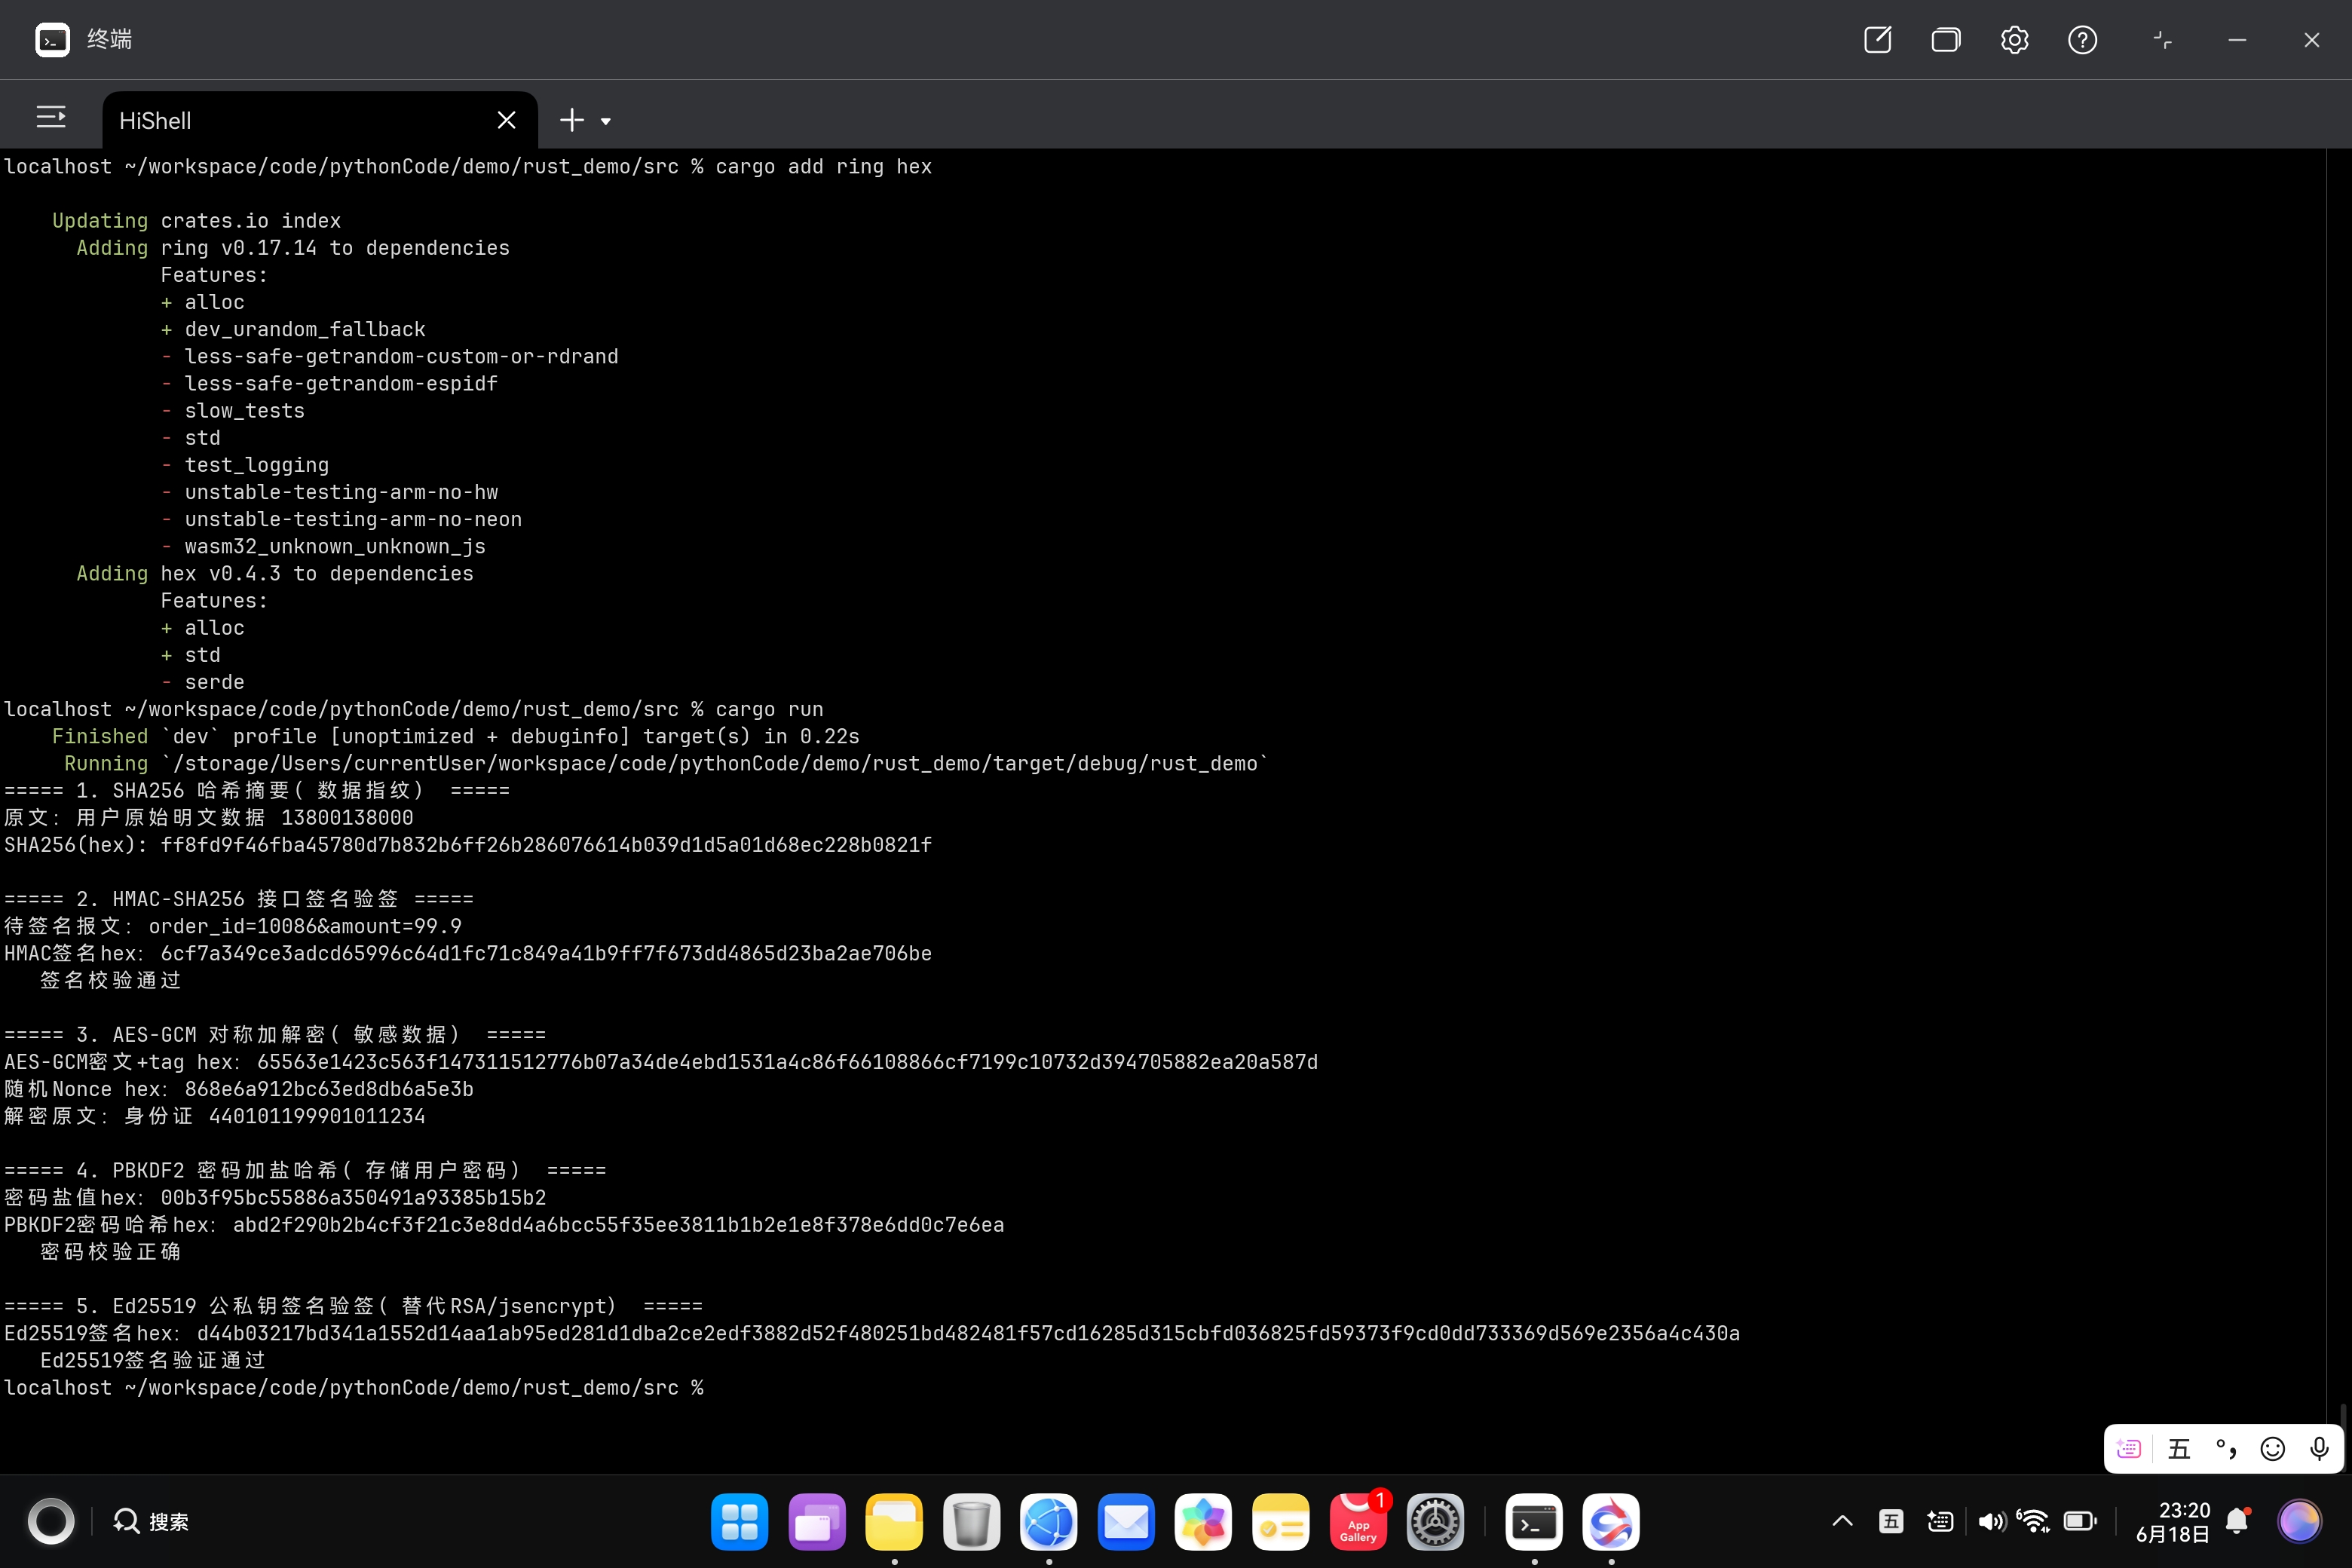This screenshot has height=1568, width=2352.
Task: Add a new terminal tab
Action: coord(571,120)
